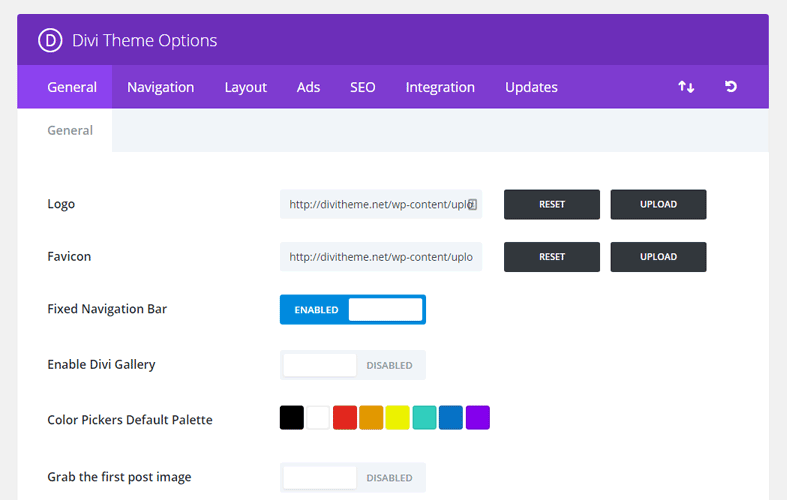The width and height of the screenshot is (787, 500).
Task: Pick the red palette swatch
Action: click(345, 418)
